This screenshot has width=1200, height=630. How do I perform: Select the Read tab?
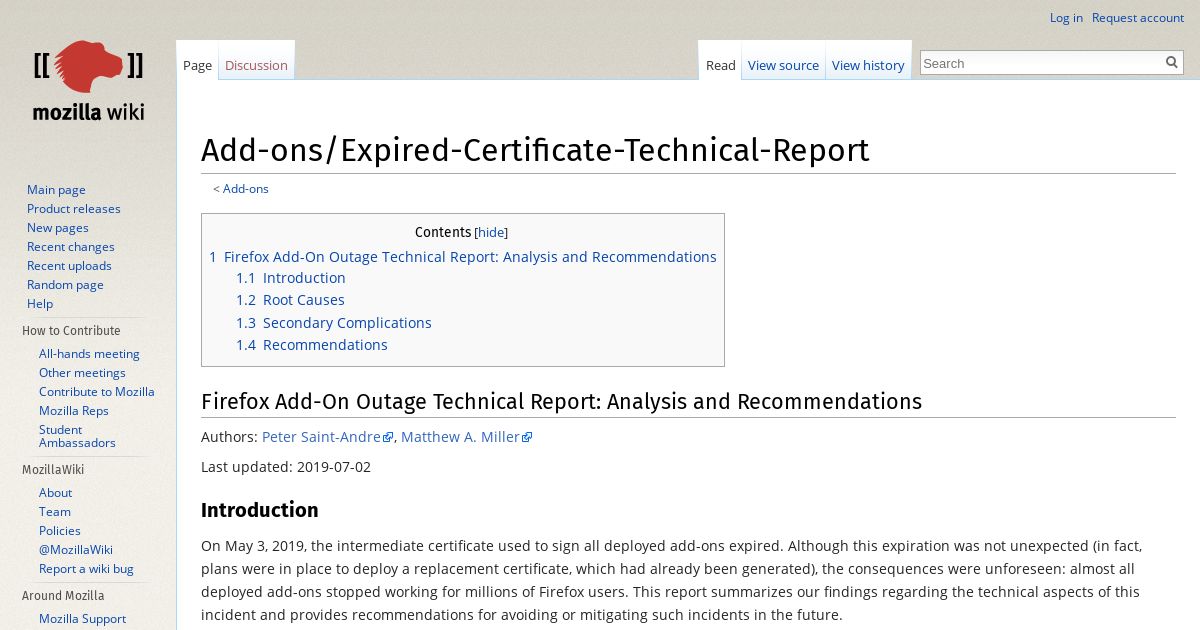pos(720,65)
